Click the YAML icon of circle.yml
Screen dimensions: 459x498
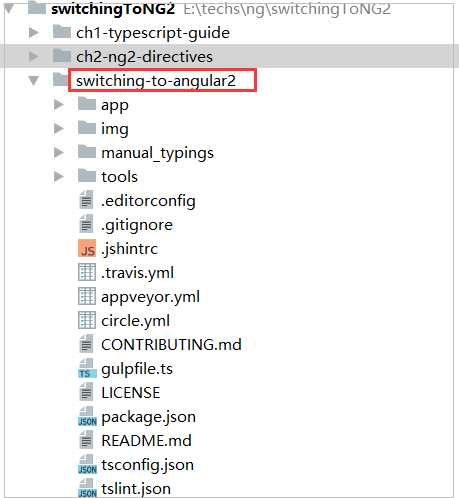click(x=87, y=320)
